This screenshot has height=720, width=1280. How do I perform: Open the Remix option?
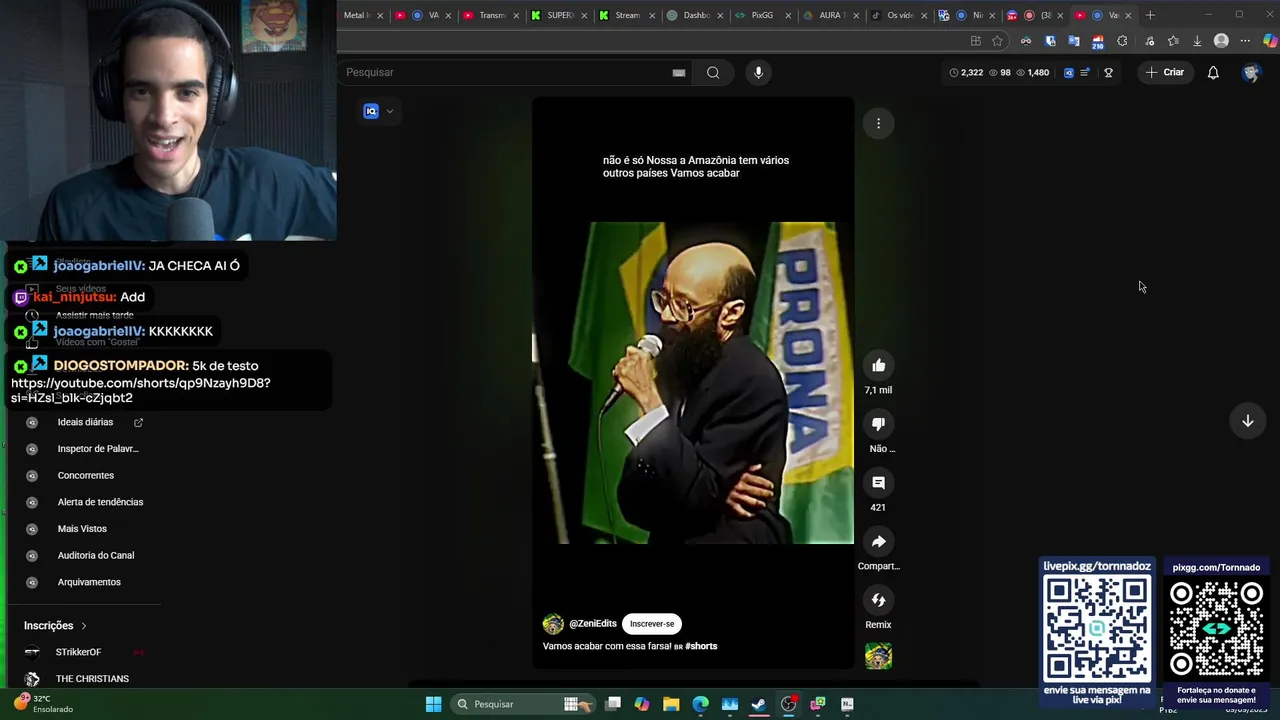coord(878,600)
